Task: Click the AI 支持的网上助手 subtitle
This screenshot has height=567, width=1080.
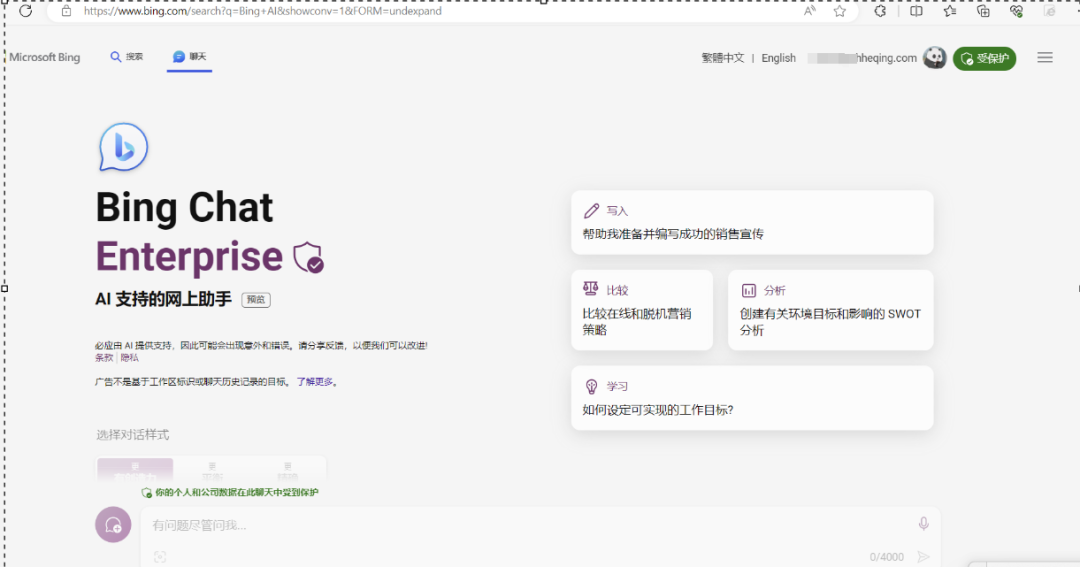Action: [x=163, y=299]
